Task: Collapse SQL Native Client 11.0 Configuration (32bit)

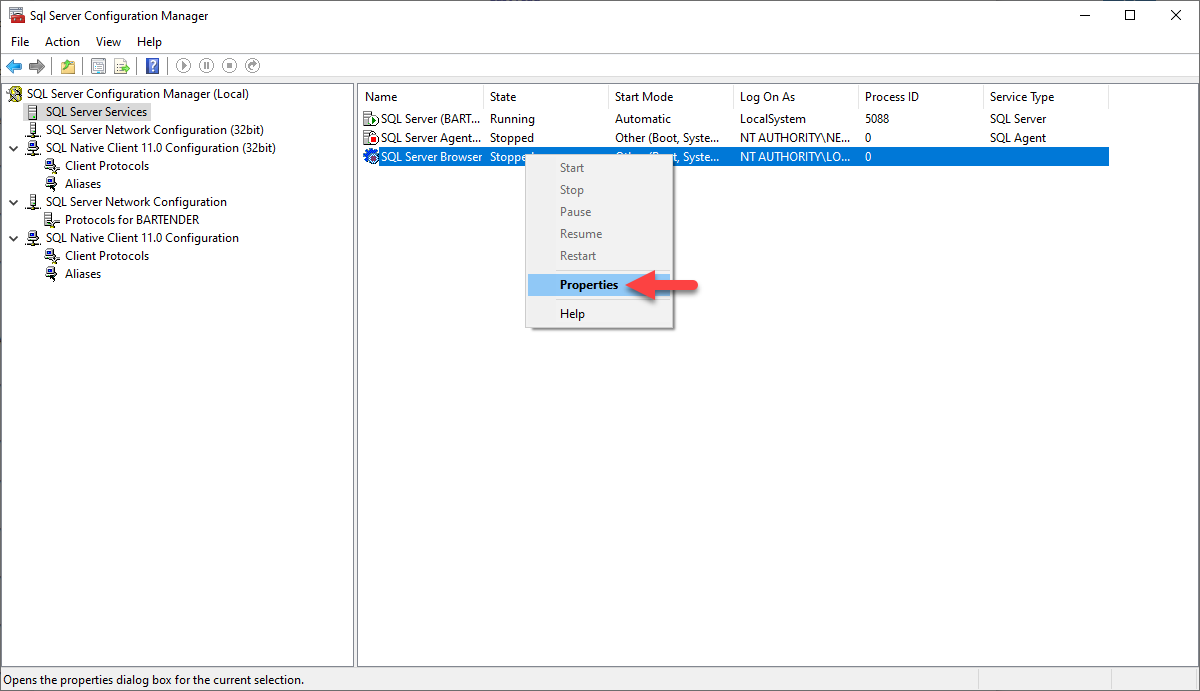Action: (x=14, y=148)
